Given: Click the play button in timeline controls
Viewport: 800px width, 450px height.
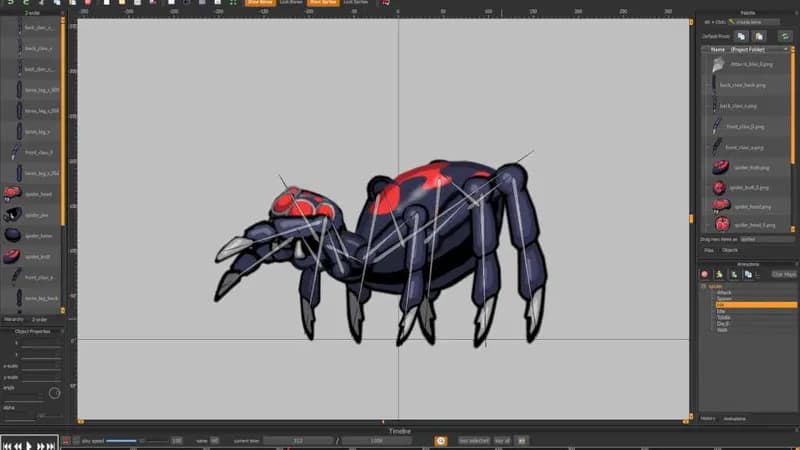Looking at the screenshot, I should 29,446.
